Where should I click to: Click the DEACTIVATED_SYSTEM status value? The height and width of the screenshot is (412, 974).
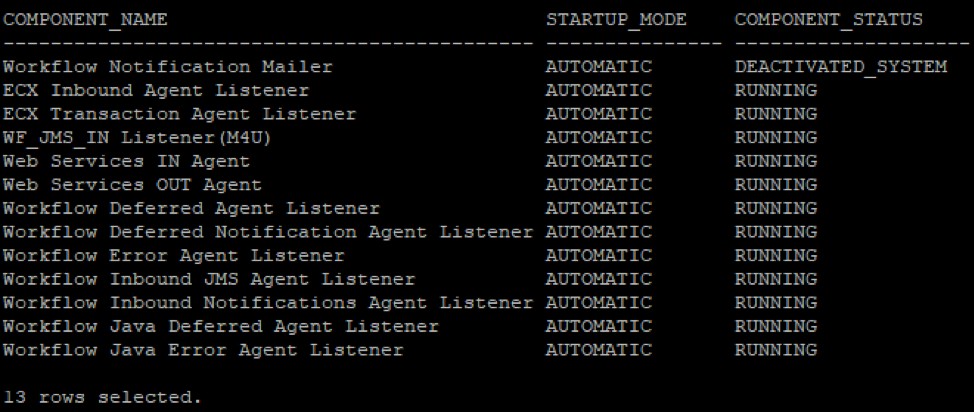(x=840, y=67)
